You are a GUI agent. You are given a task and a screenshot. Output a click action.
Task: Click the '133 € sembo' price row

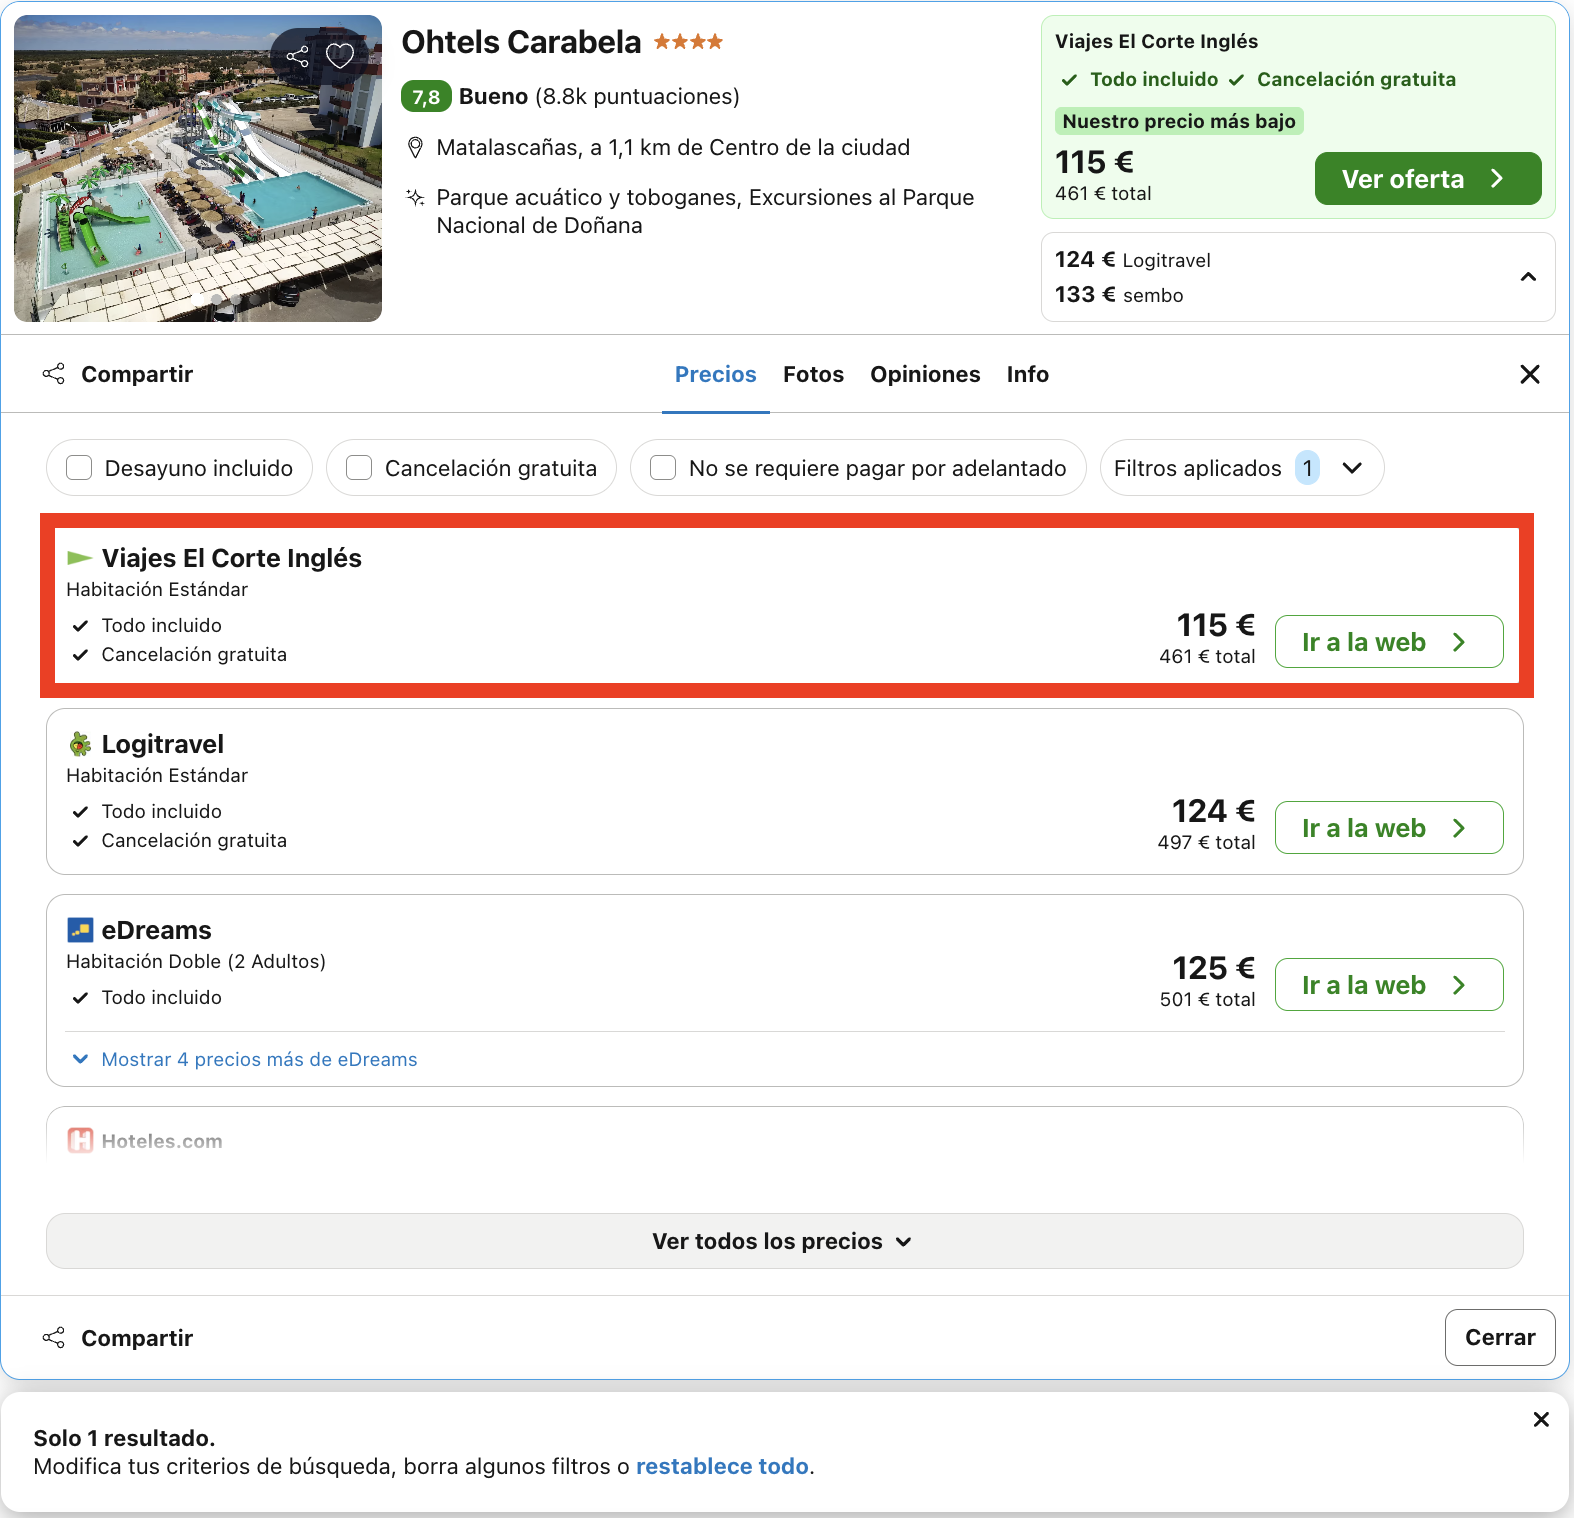[x=1119, y=295]
